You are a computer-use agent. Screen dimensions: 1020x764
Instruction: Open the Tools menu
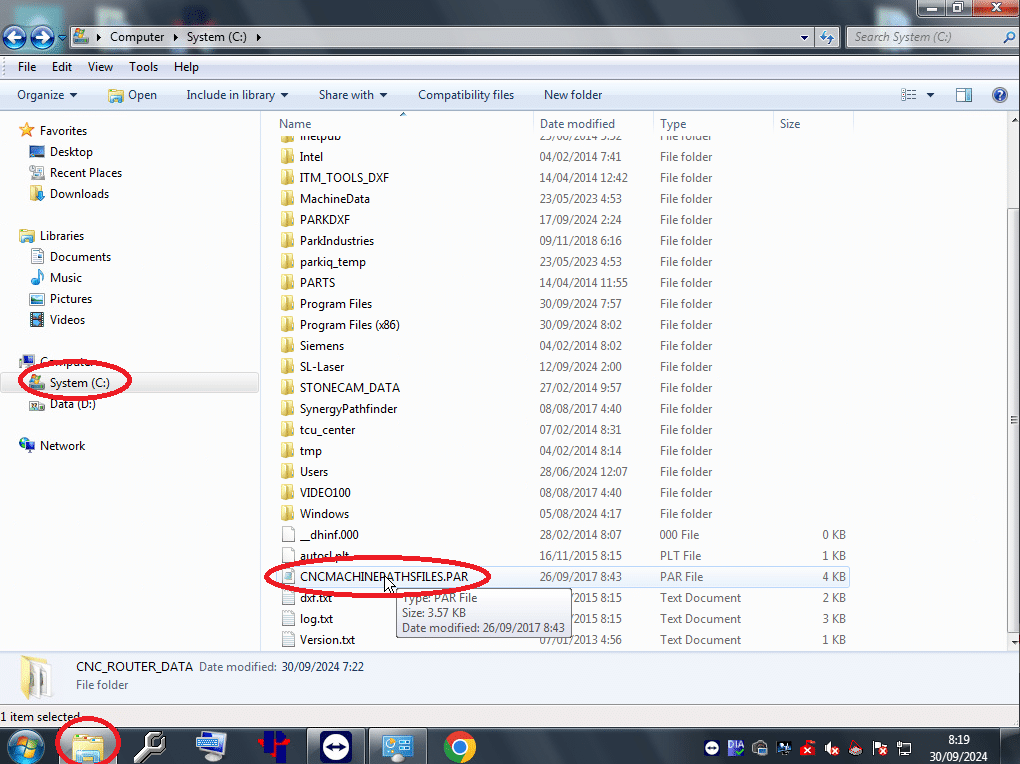click(x=143, y=67)
